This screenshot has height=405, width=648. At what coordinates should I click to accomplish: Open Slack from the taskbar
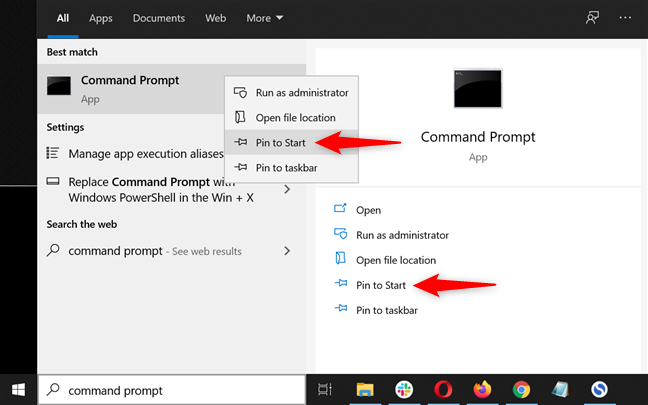tap(404, 389)
